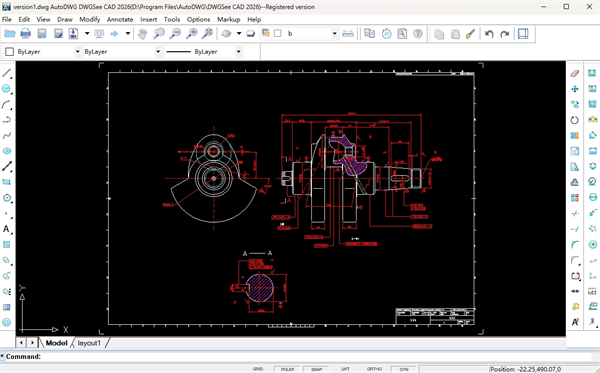Toggle LWT lineweight display in status bar

coord(345,369)
